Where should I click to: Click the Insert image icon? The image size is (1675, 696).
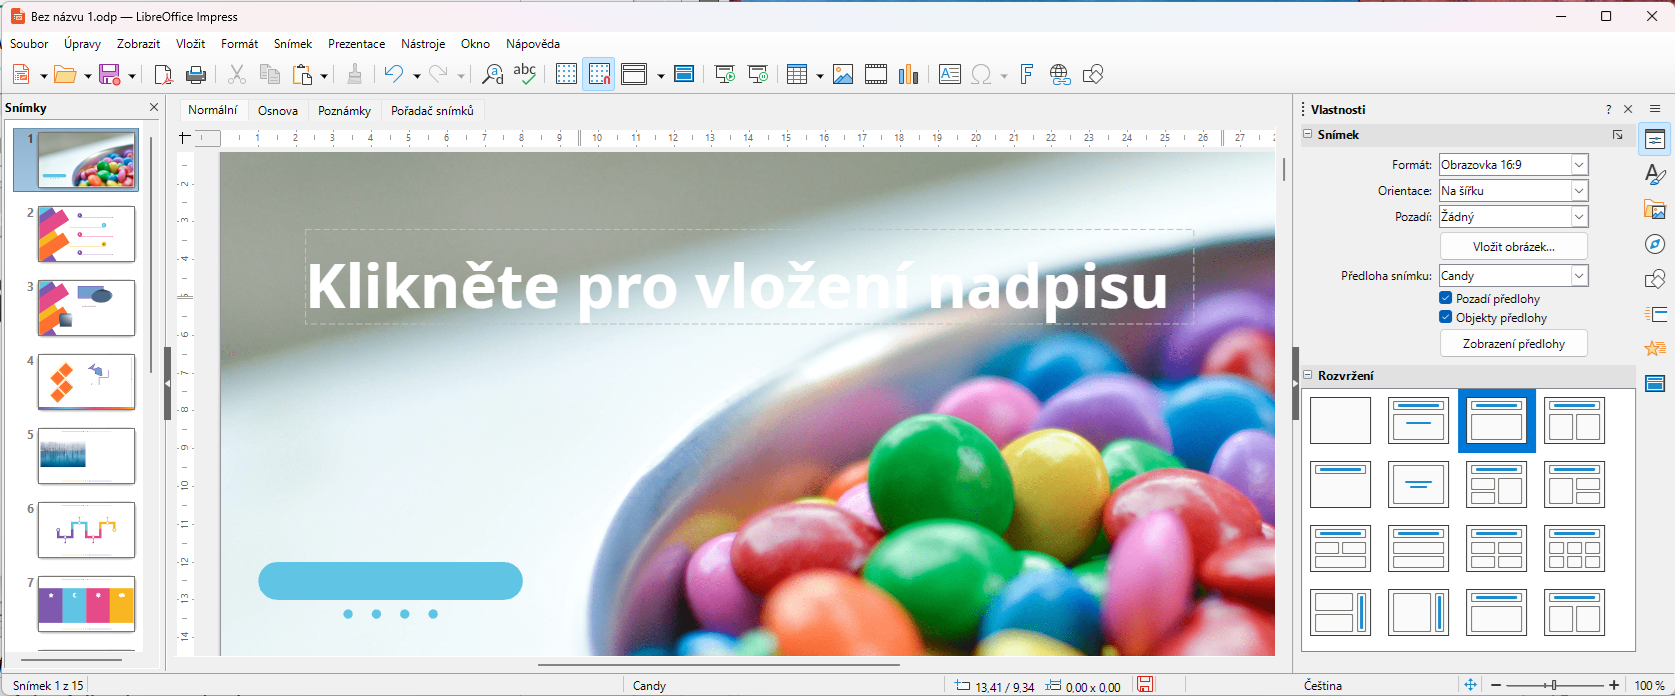843,74
